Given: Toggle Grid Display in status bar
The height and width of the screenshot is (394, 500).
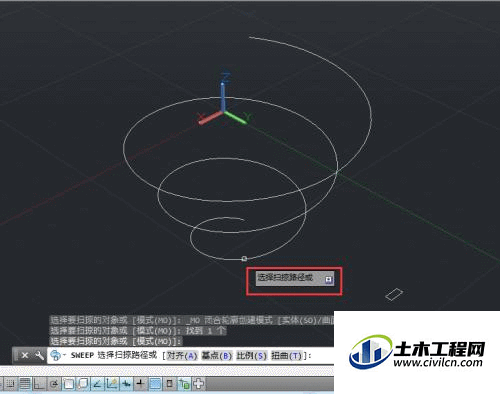Looking at the screenshot, I should (x=25, y=384).
